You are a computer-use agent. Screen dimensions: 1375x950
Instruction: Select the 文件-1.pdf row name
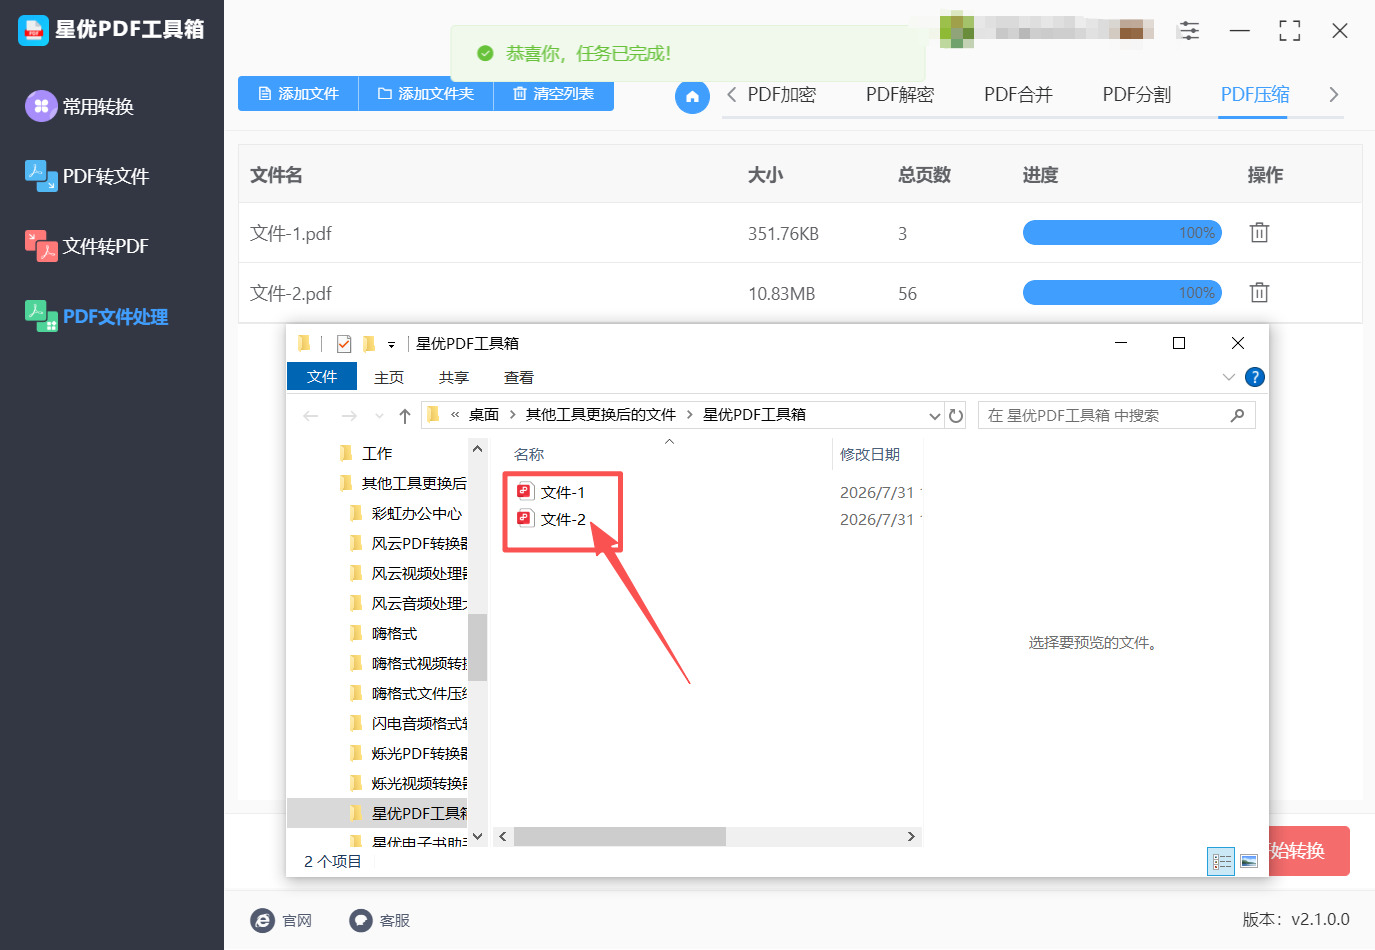(x=291, y=233)
